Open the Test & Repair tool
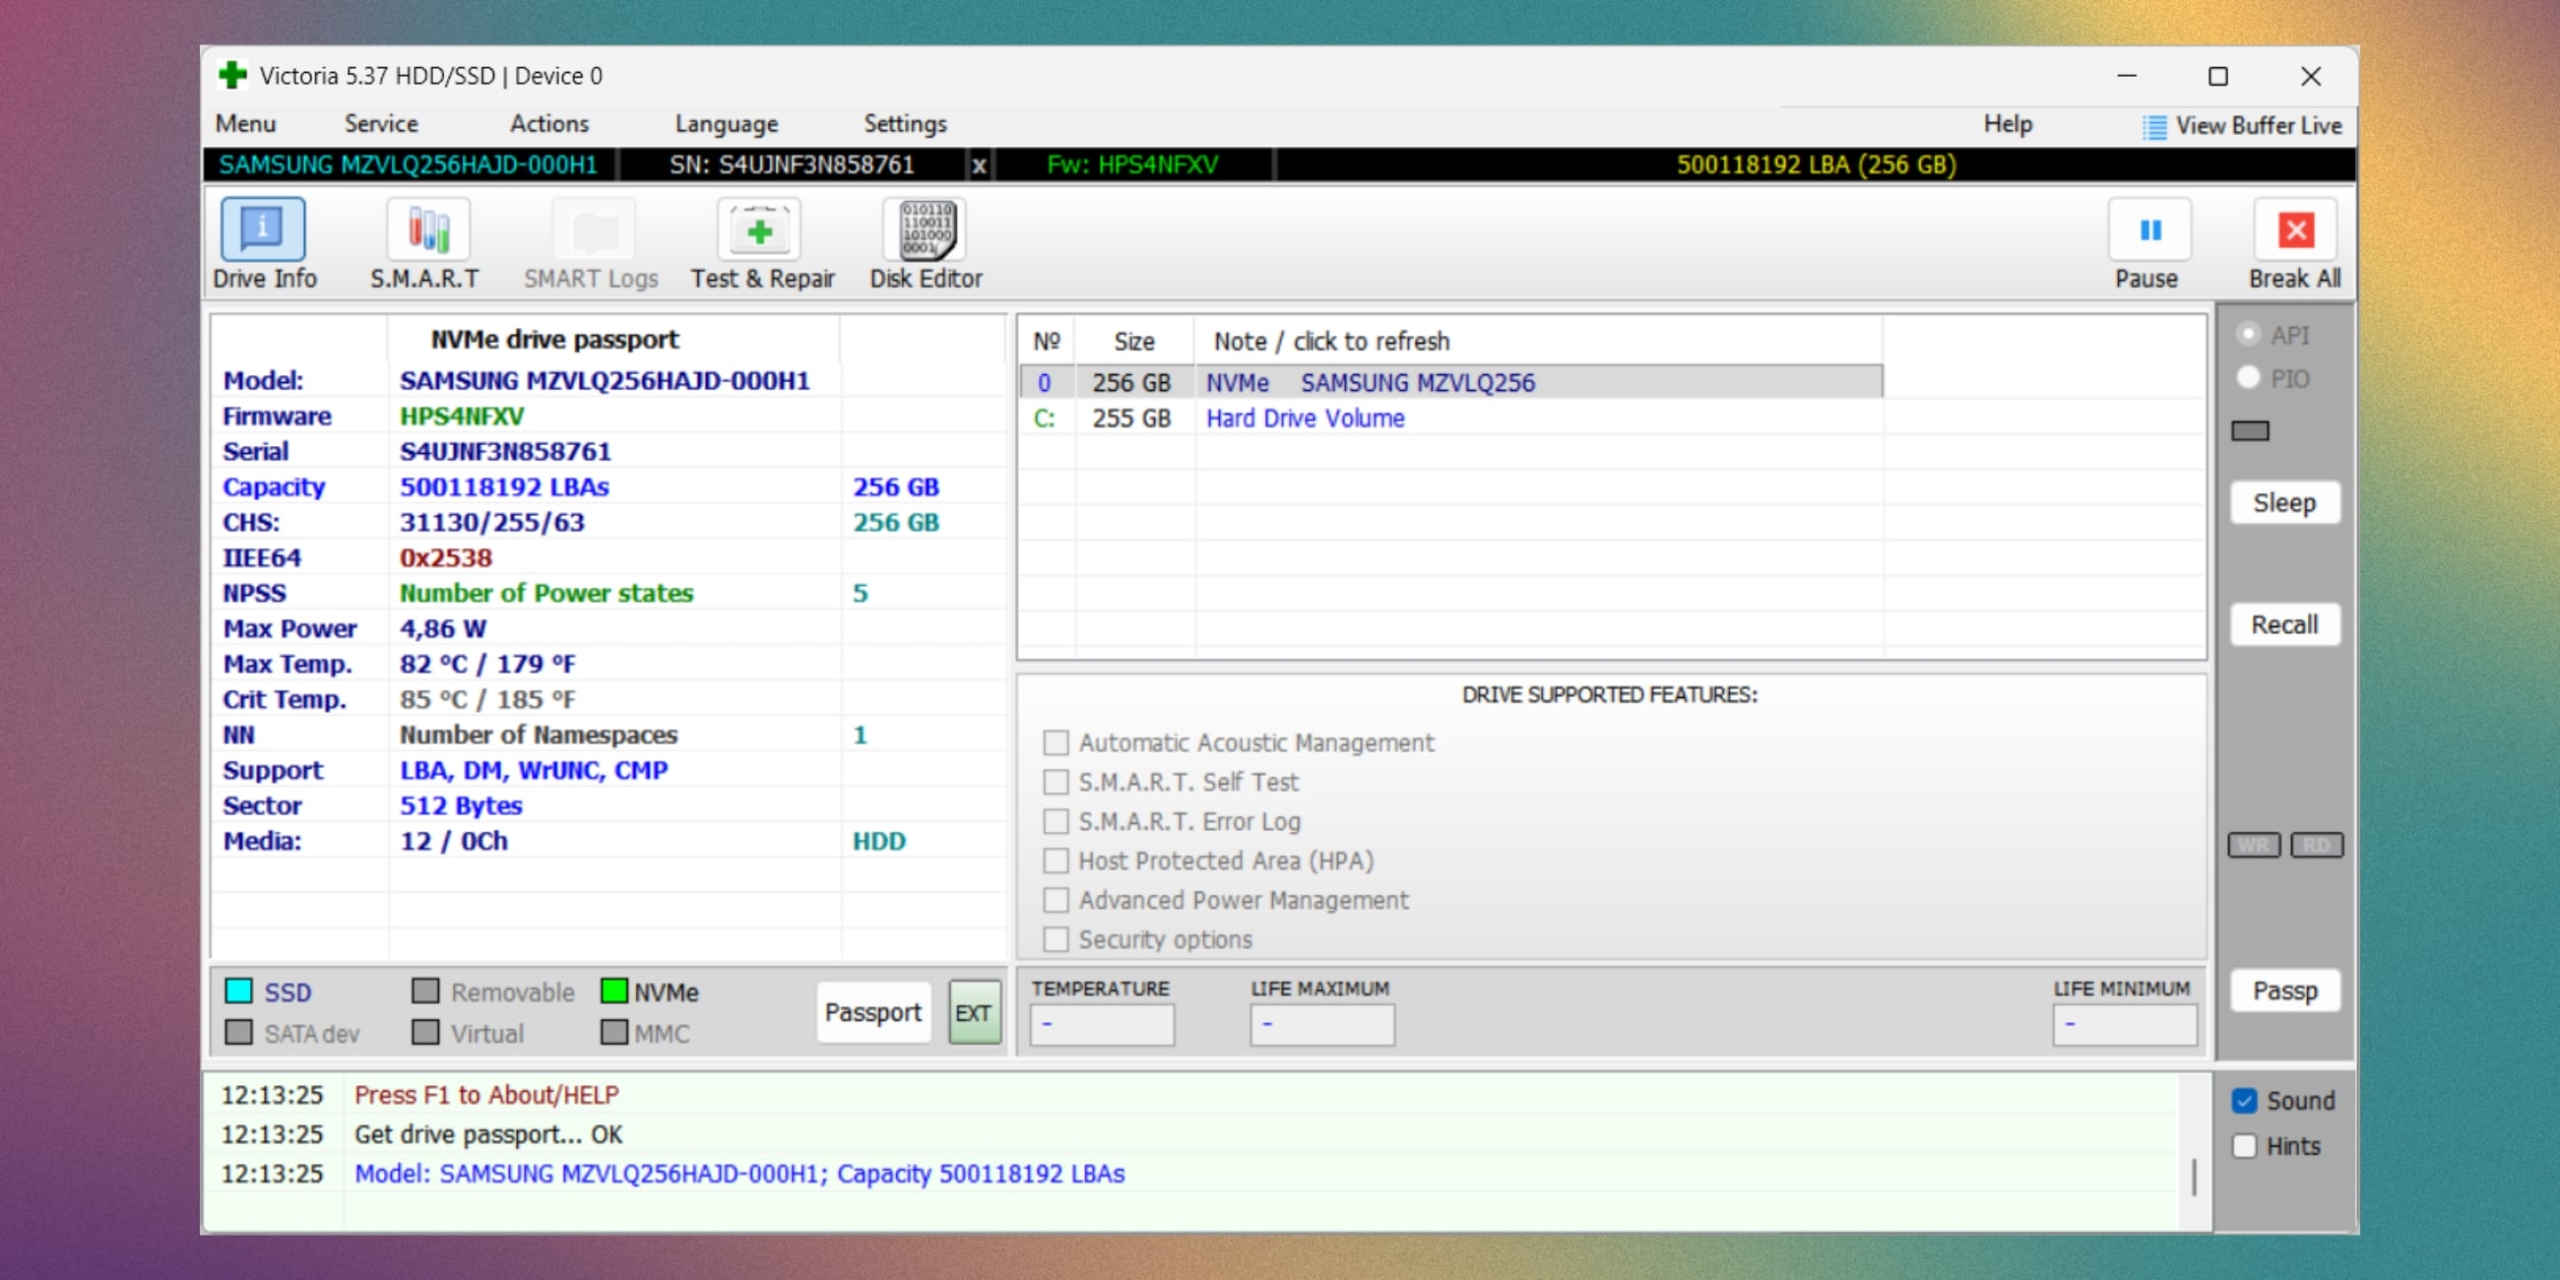Viewport: 2560px width, 1280px height. tap(759, 230)
